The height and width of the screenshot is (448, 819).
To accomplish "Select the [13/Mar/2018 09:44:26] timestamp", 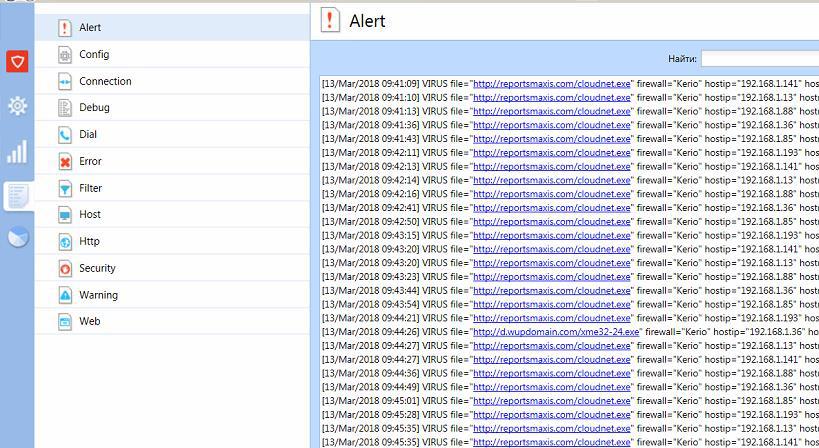I will coord(370,332).
